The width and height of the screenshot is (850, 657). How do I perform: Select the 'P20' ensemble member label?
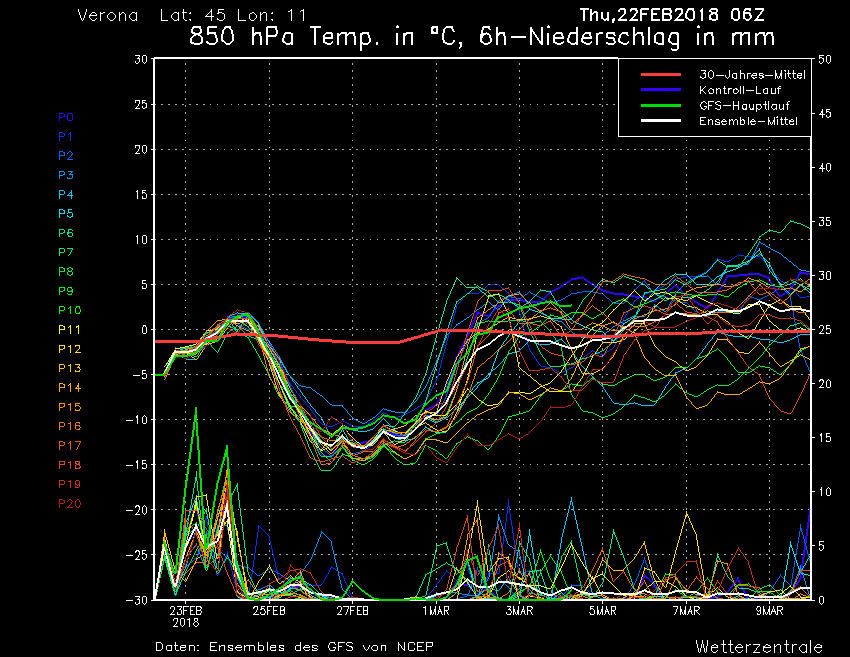coord(70,504)
